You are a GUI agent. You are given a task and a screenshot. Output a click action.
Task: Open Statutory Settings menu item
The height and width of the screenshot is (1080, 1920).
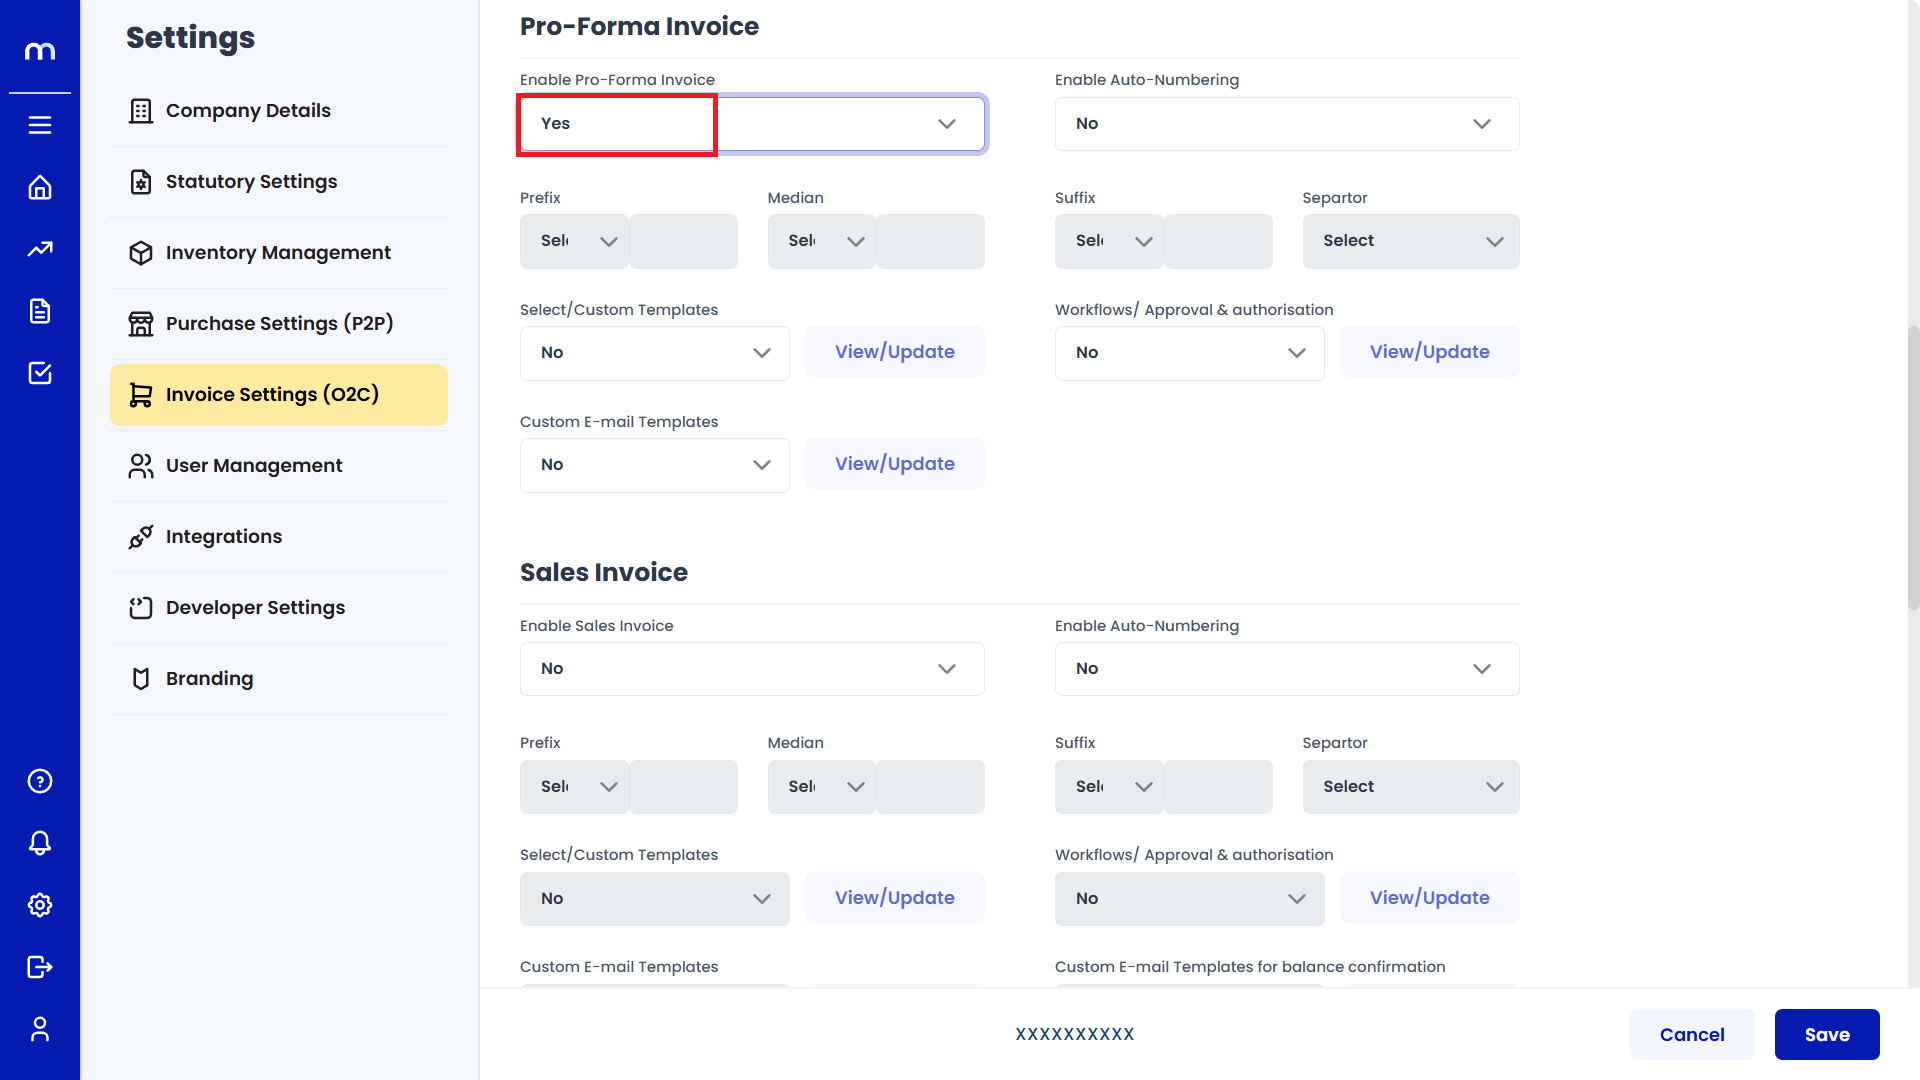[x=251, y=182]
